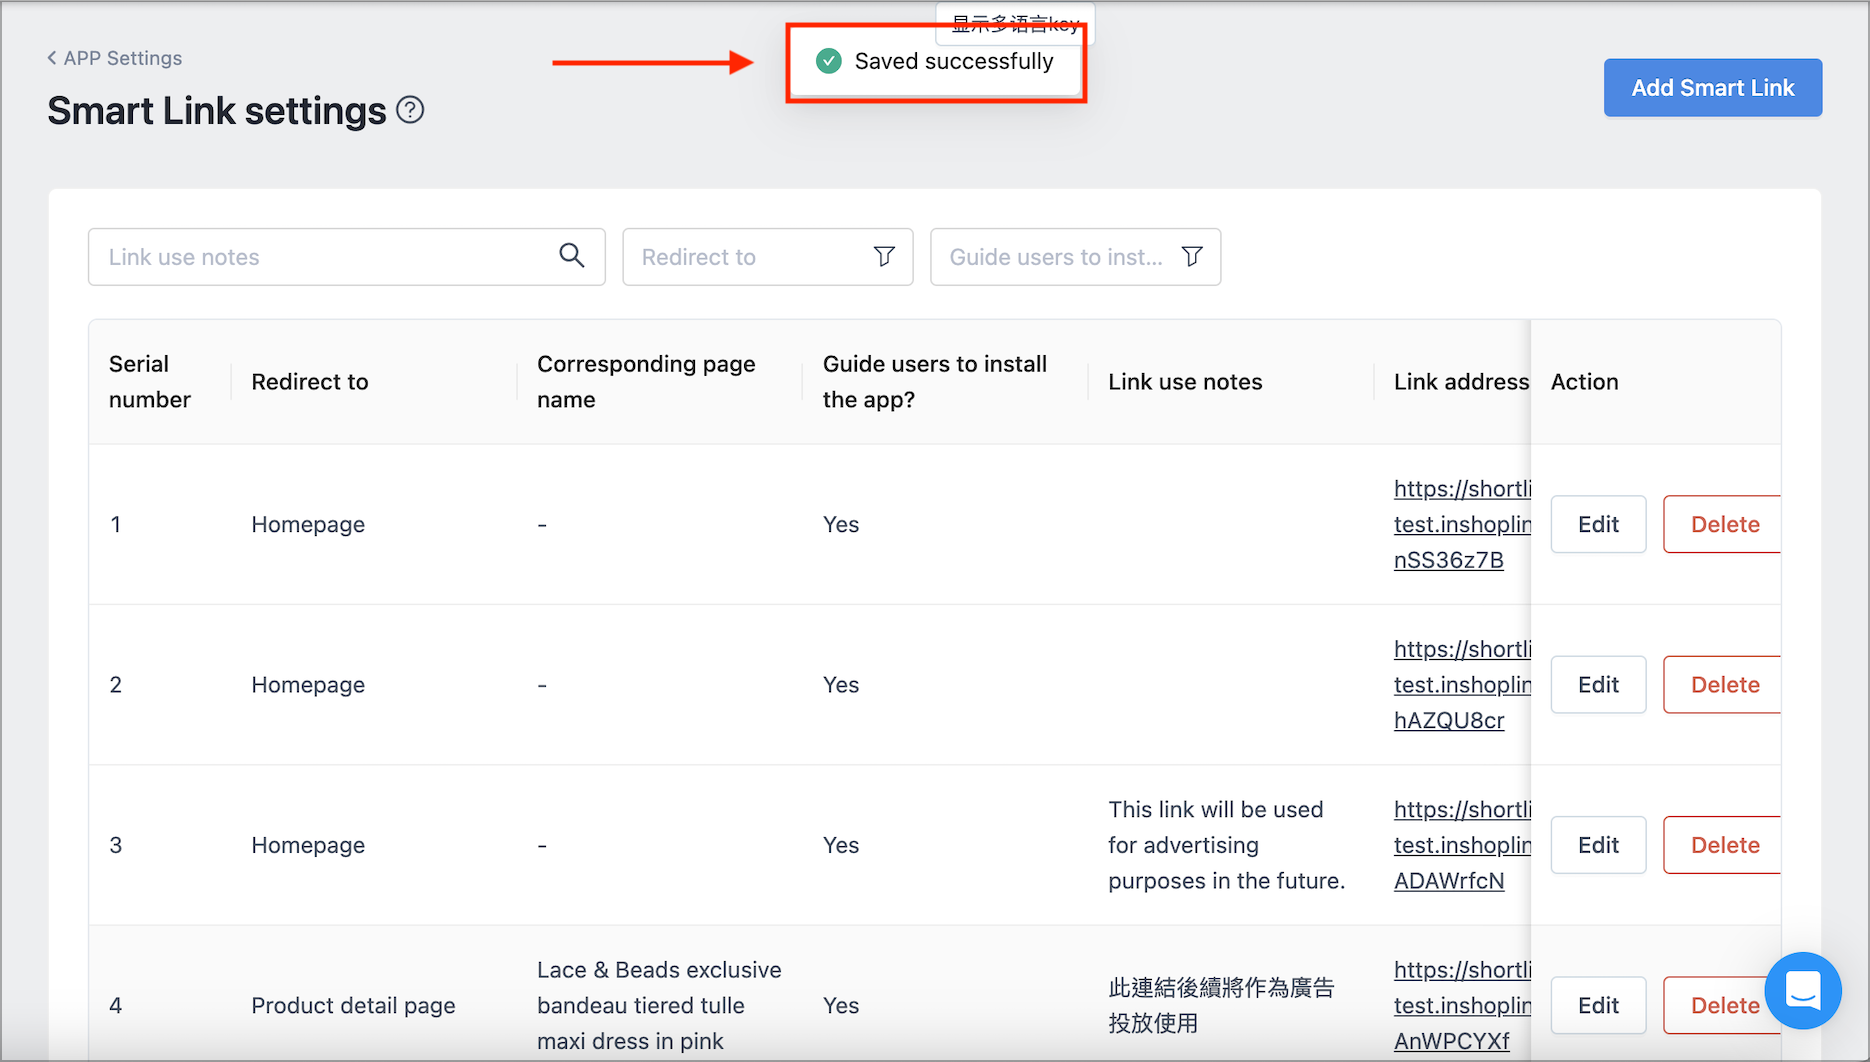The width and height of the screenshot is (1870, 1062).
Task: Open link ending hAZQU8cr
Action: coord(1462,685)
